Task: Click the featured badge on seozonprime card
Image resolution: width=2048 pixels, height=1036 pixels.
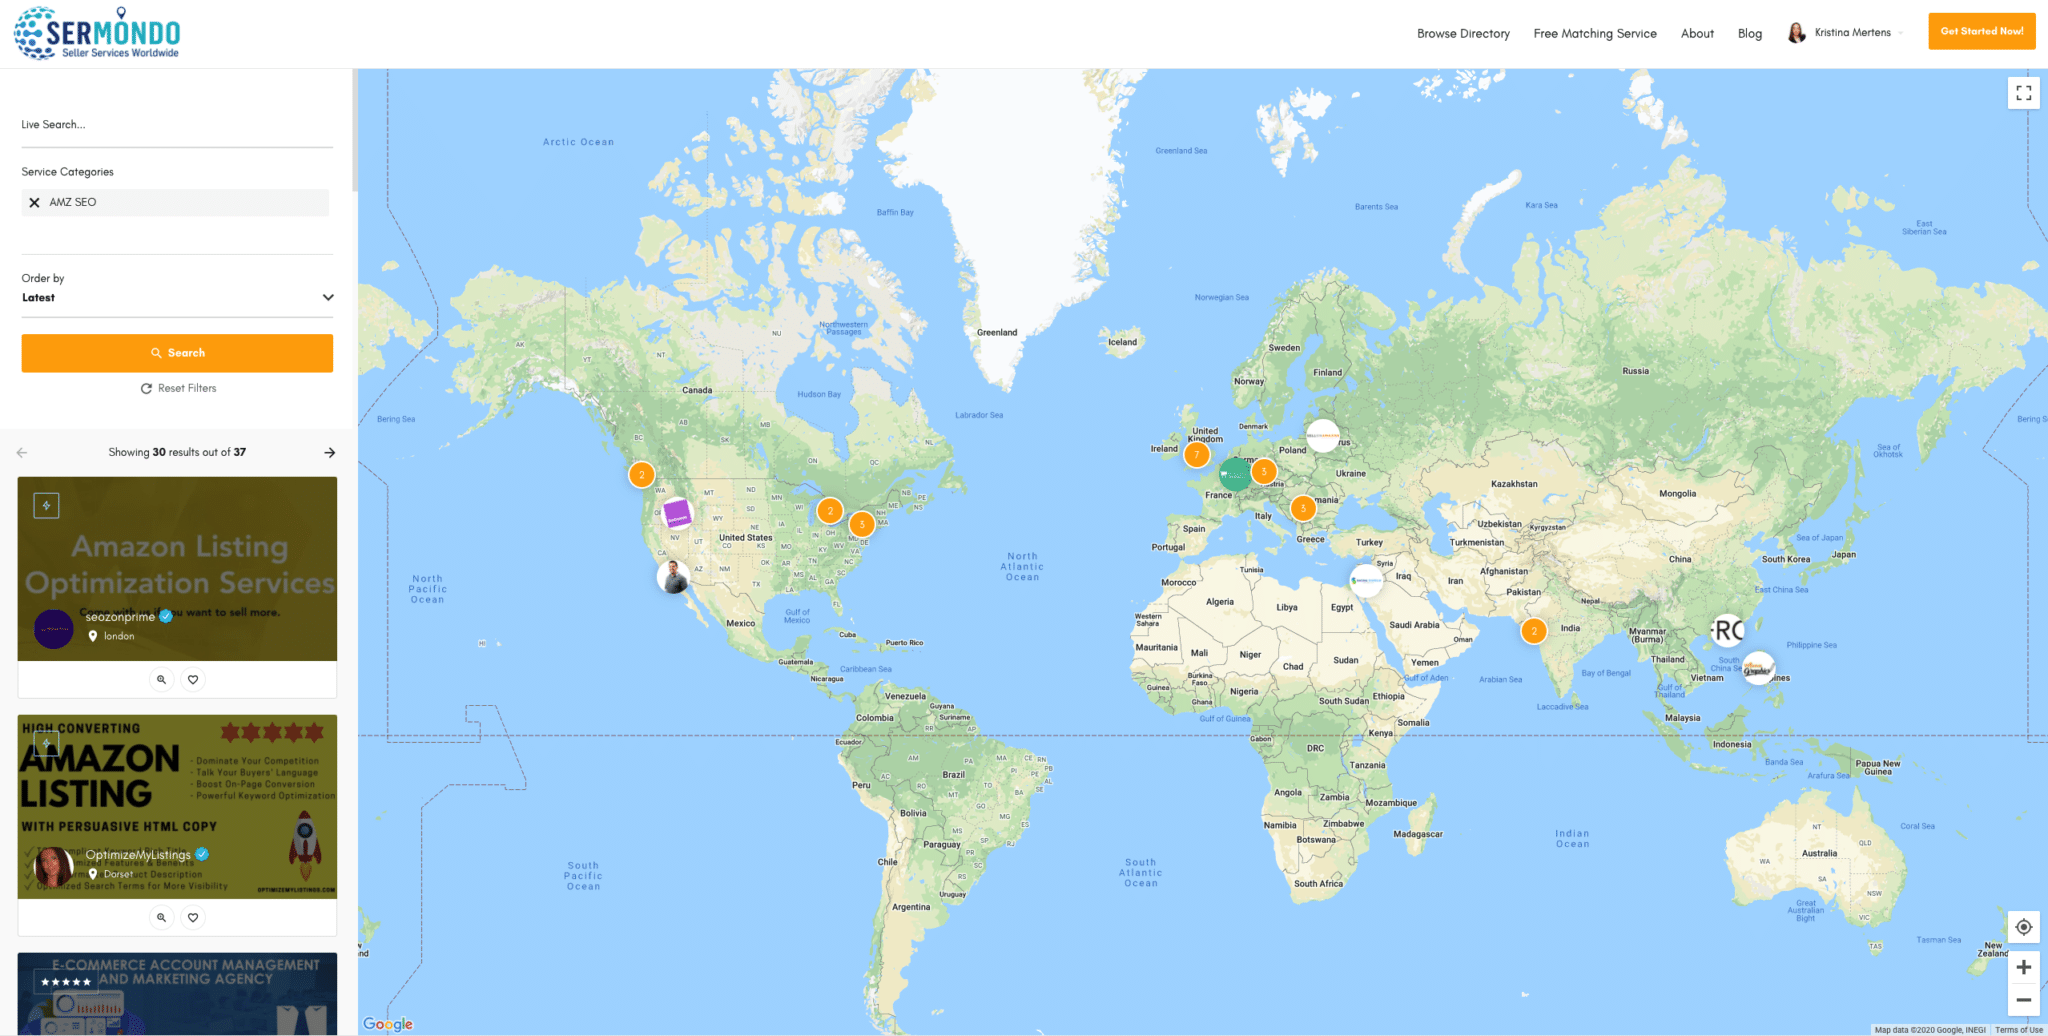Action: [46, 505]
